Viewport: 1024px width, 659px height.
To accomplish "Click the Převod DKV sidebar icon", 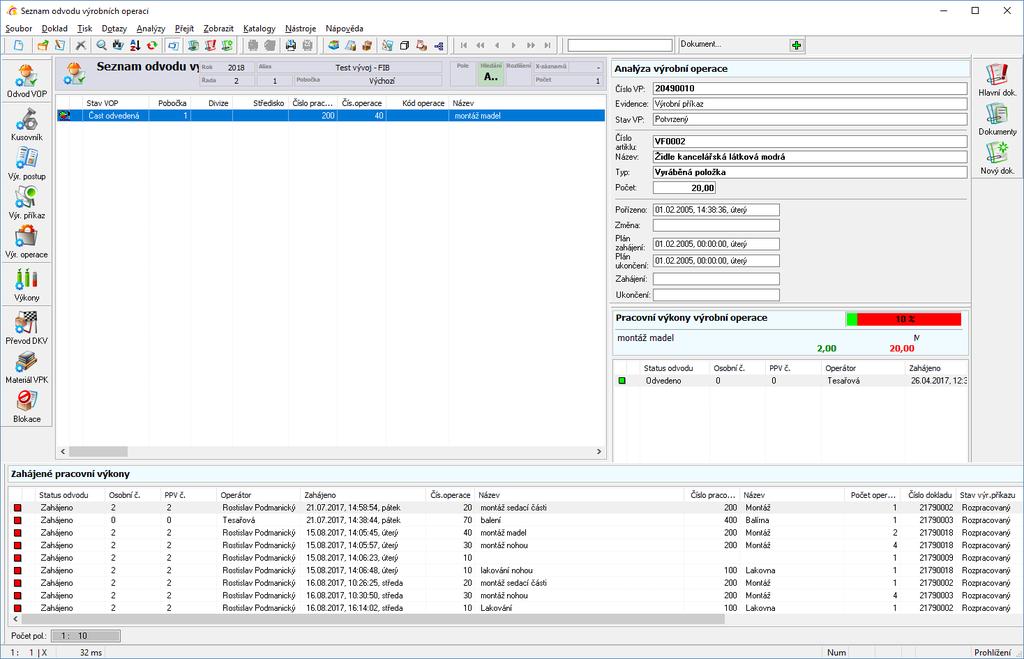I will point(26,327).
